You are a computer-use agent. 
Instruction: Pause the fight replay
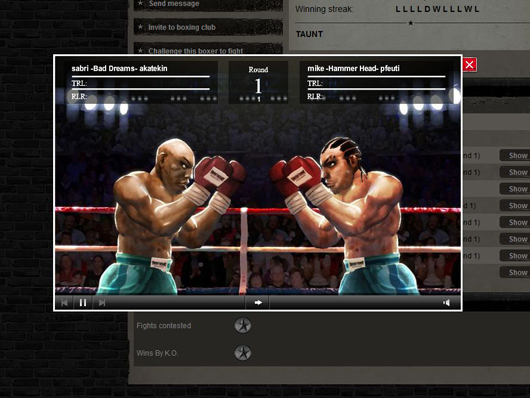83,303
